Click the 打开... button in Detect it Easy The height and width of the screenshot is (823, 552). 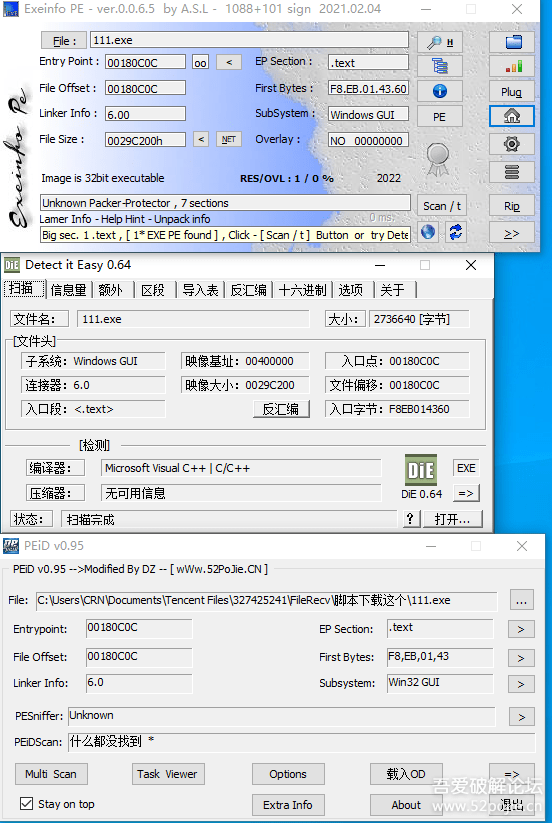click(452, 519)
